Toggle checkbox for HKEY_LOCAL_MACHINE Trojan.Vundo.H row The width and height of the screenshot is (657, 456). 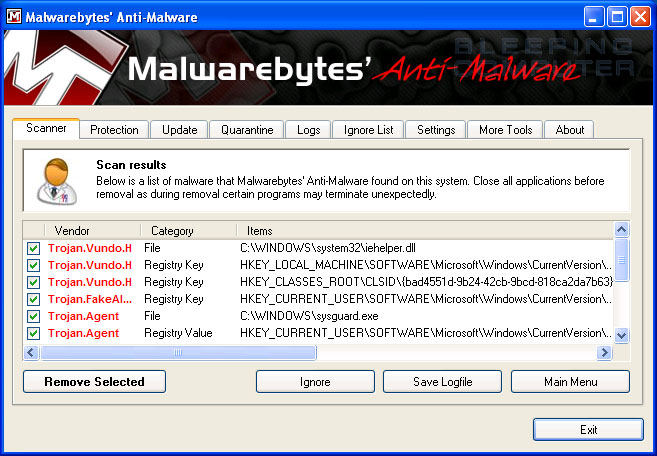(34, 265)
